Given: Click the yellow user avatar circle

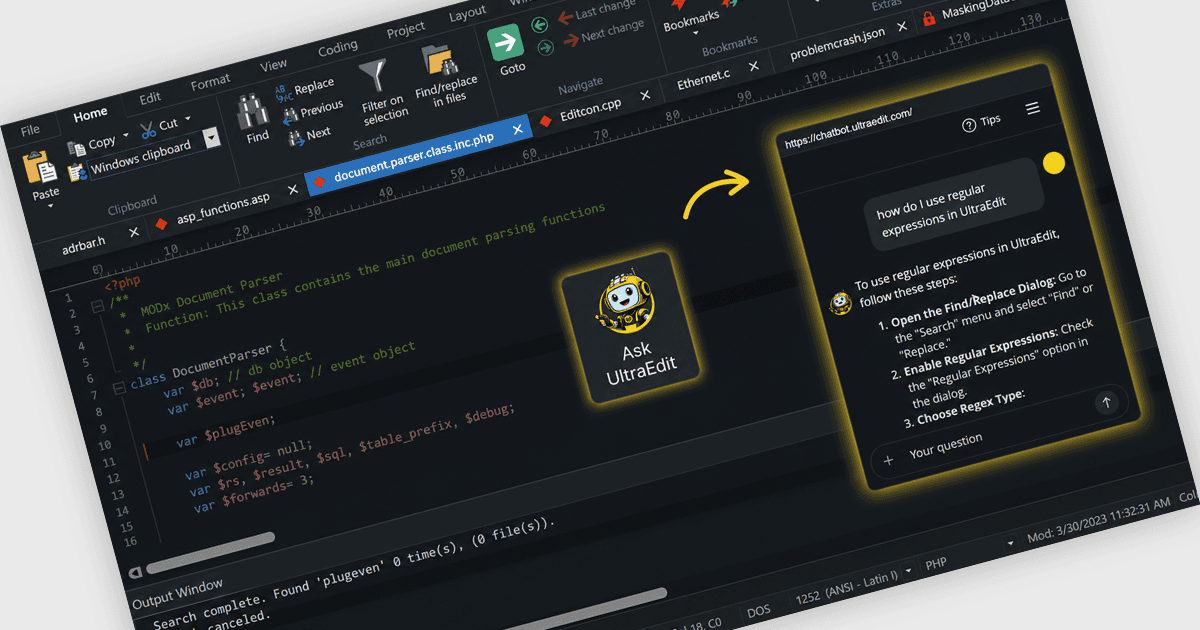Looking at the screenshot, I should (1053, 163).
